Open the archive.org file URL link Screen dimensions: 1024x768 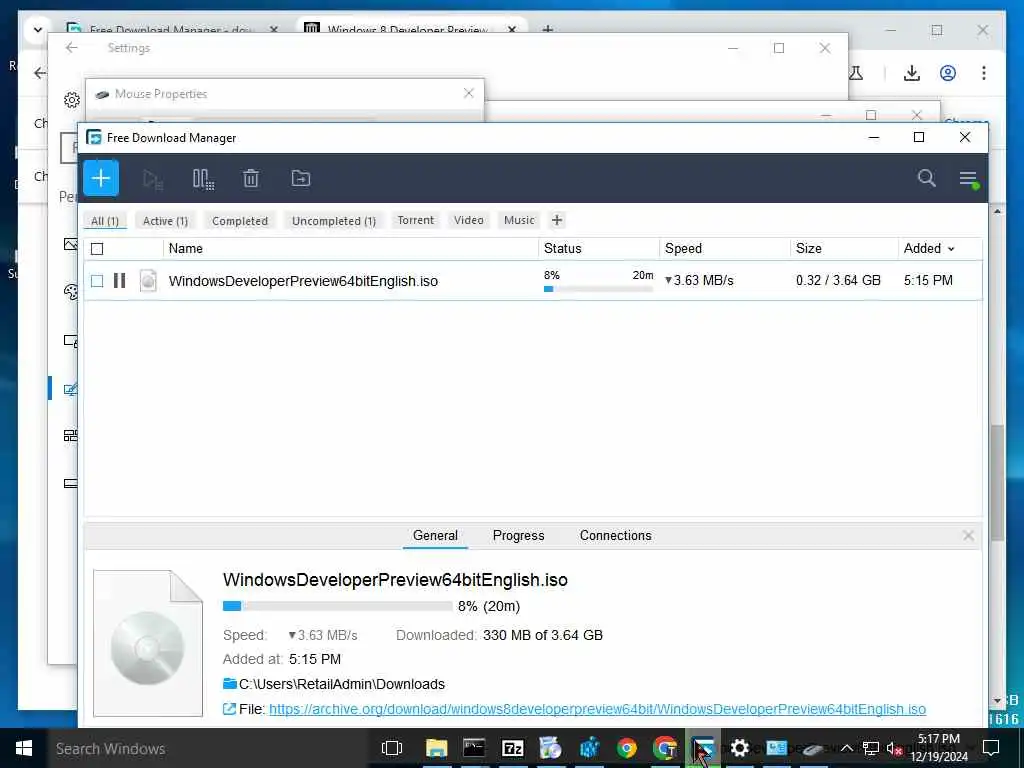(597, 709)
